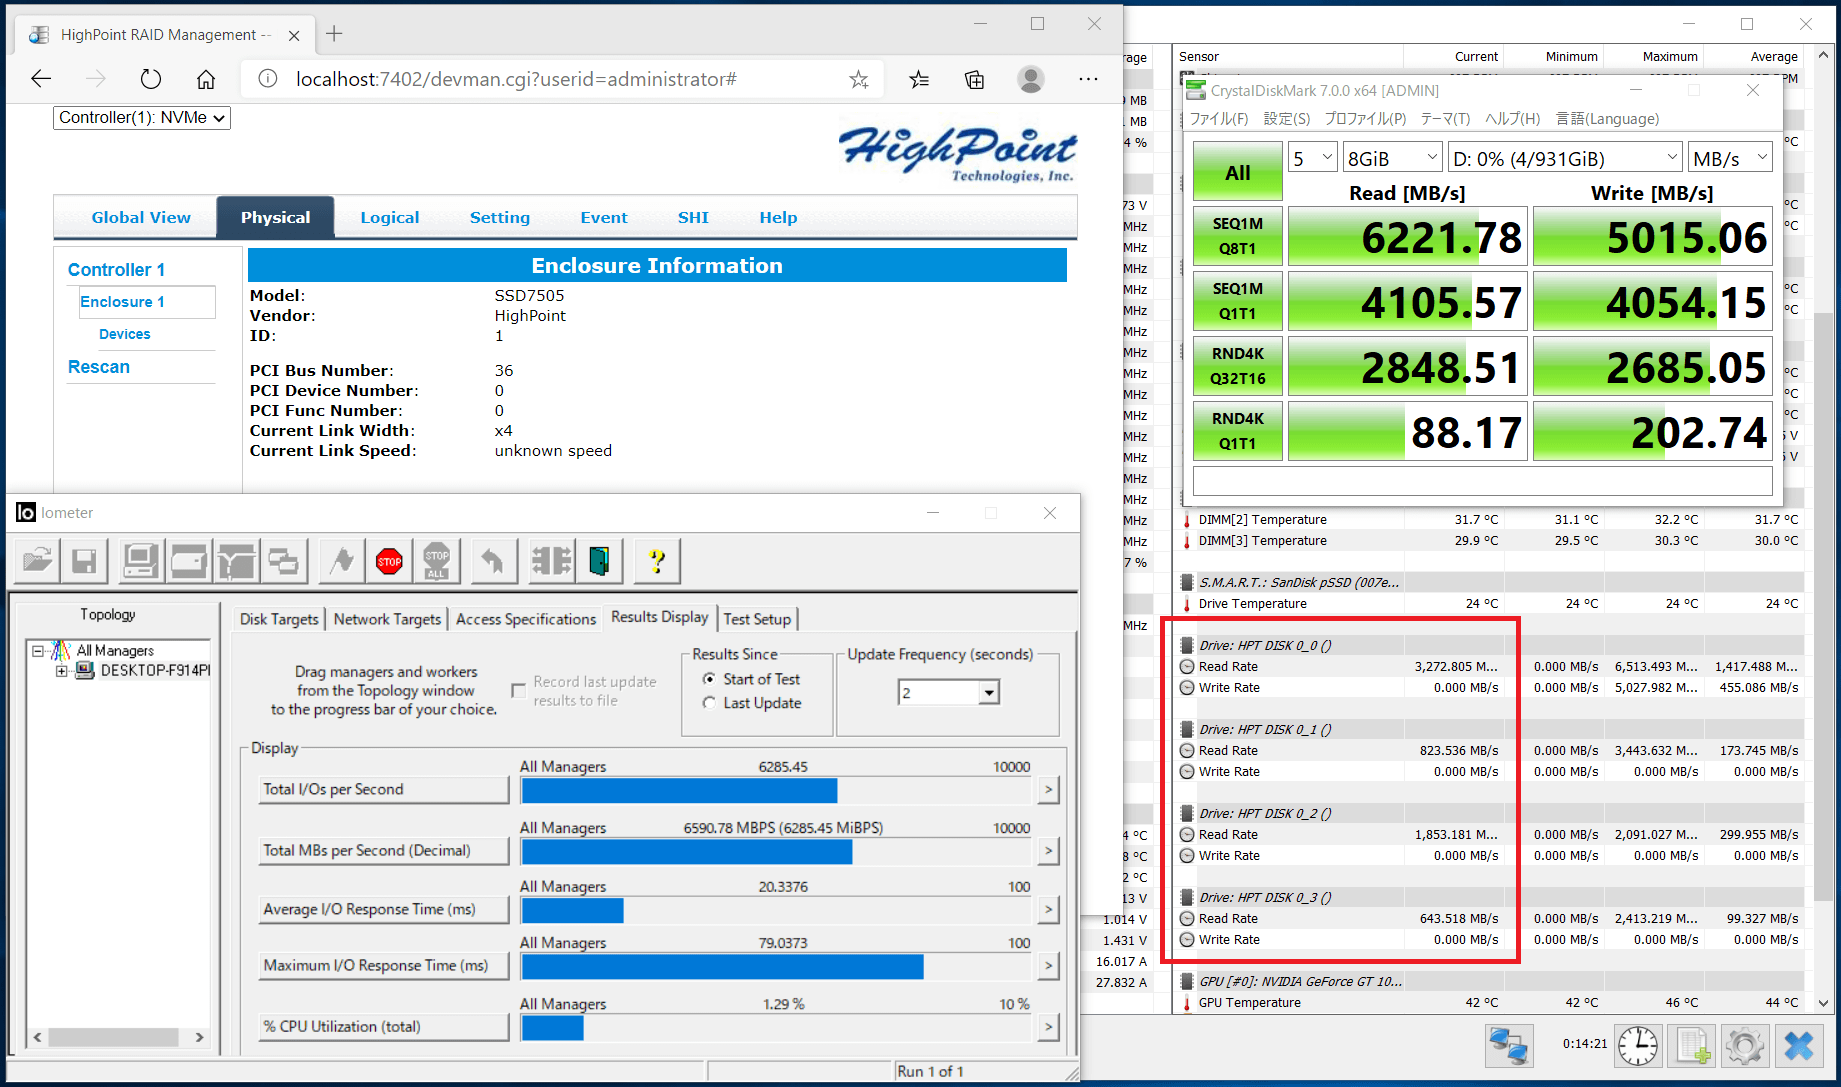Open a new browser tab

[x=334, y=34]
